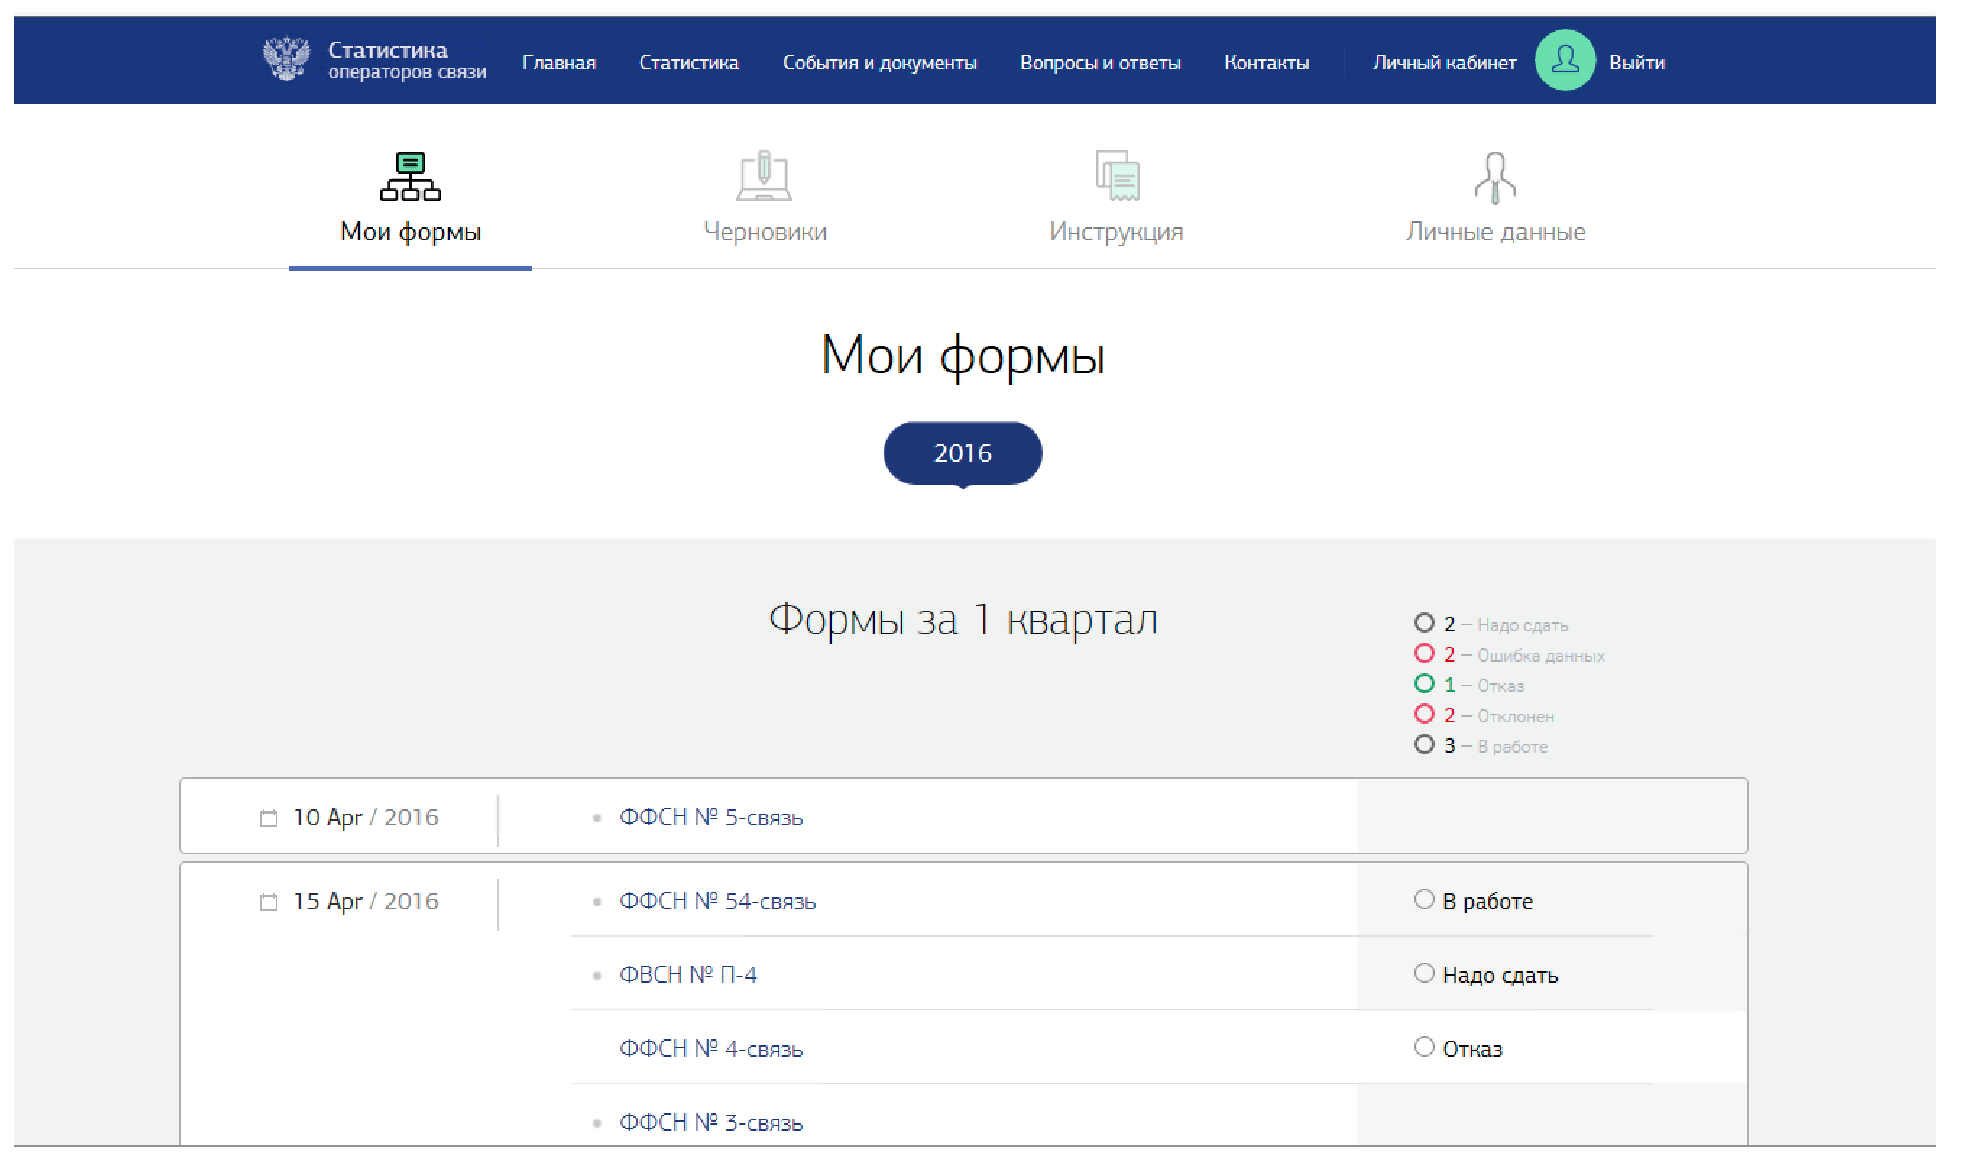The image size is (1964, 1170).
Task: Select the Отказ radio circle
Action: [x=1424, y=1047]
